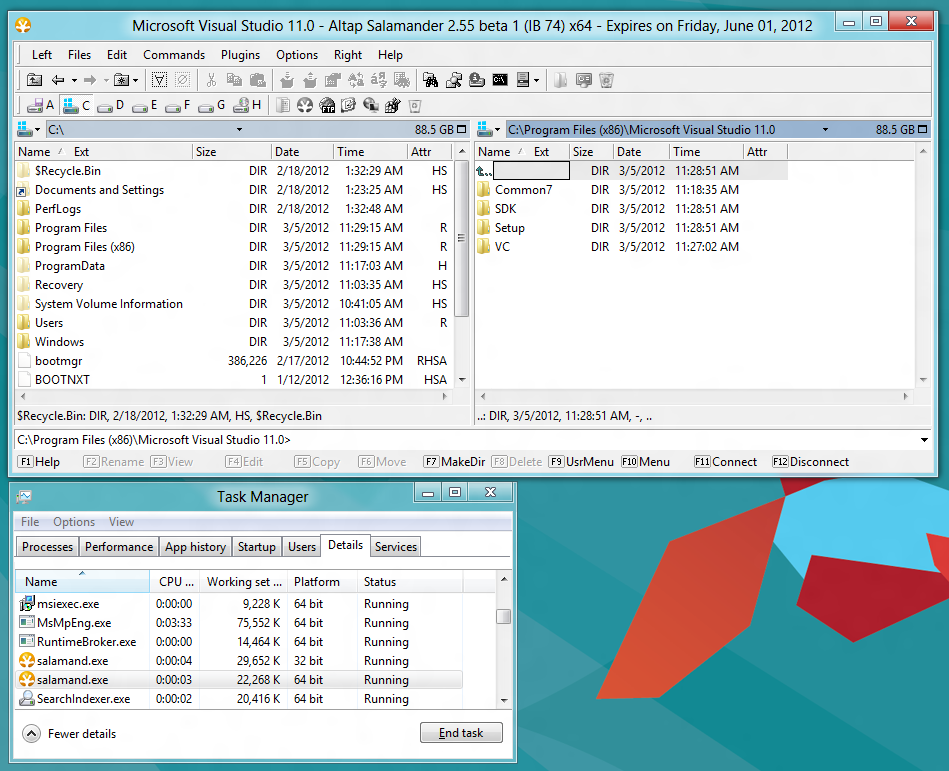949x771 pixels.
Task: Select drive A floppy icon
Action: click(x=35, y=105)
